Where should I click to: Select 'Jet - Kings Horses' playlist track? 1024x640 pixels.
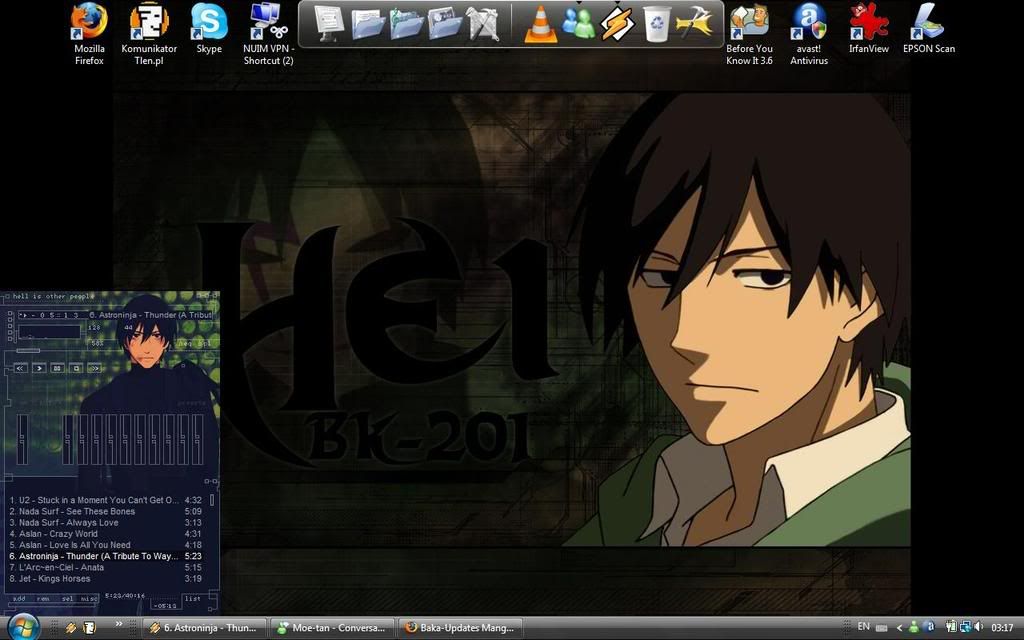[x=105, y=579]
